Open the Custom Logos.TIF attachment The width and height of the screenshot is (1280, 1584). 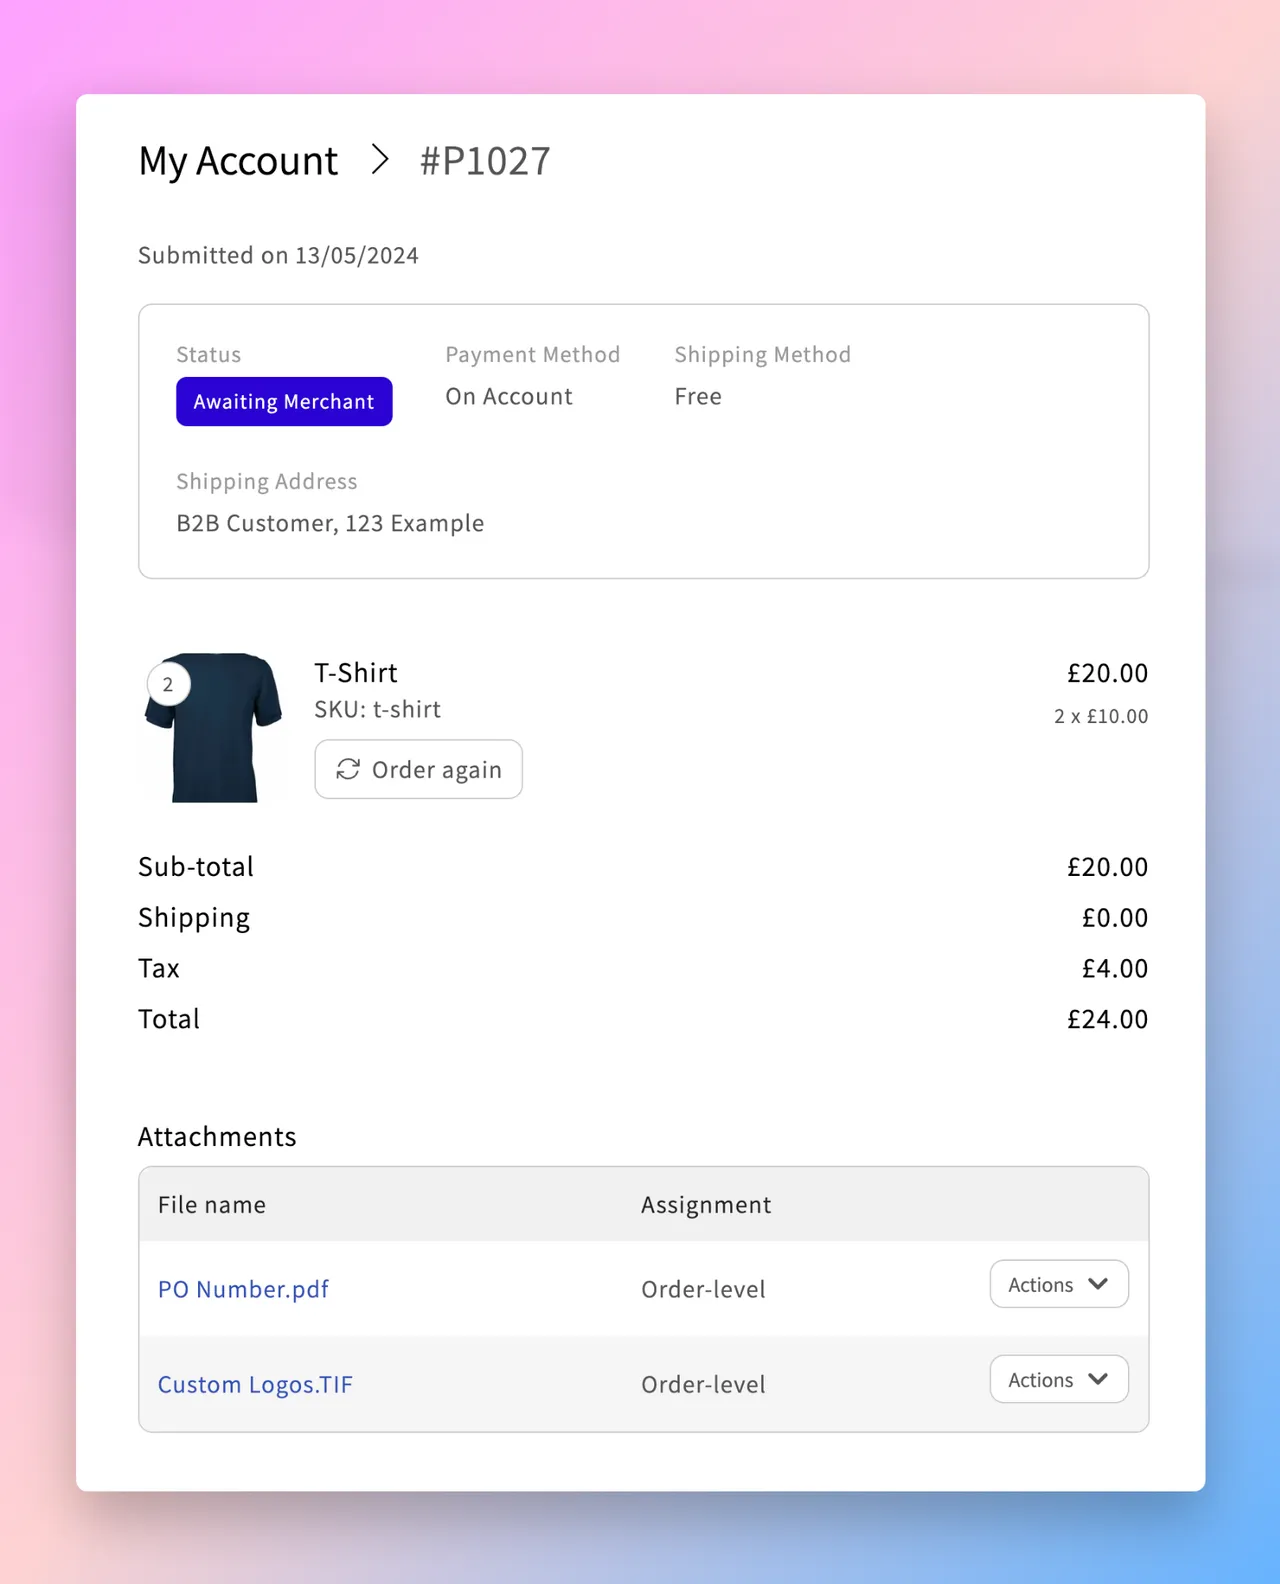point(255,1384)
